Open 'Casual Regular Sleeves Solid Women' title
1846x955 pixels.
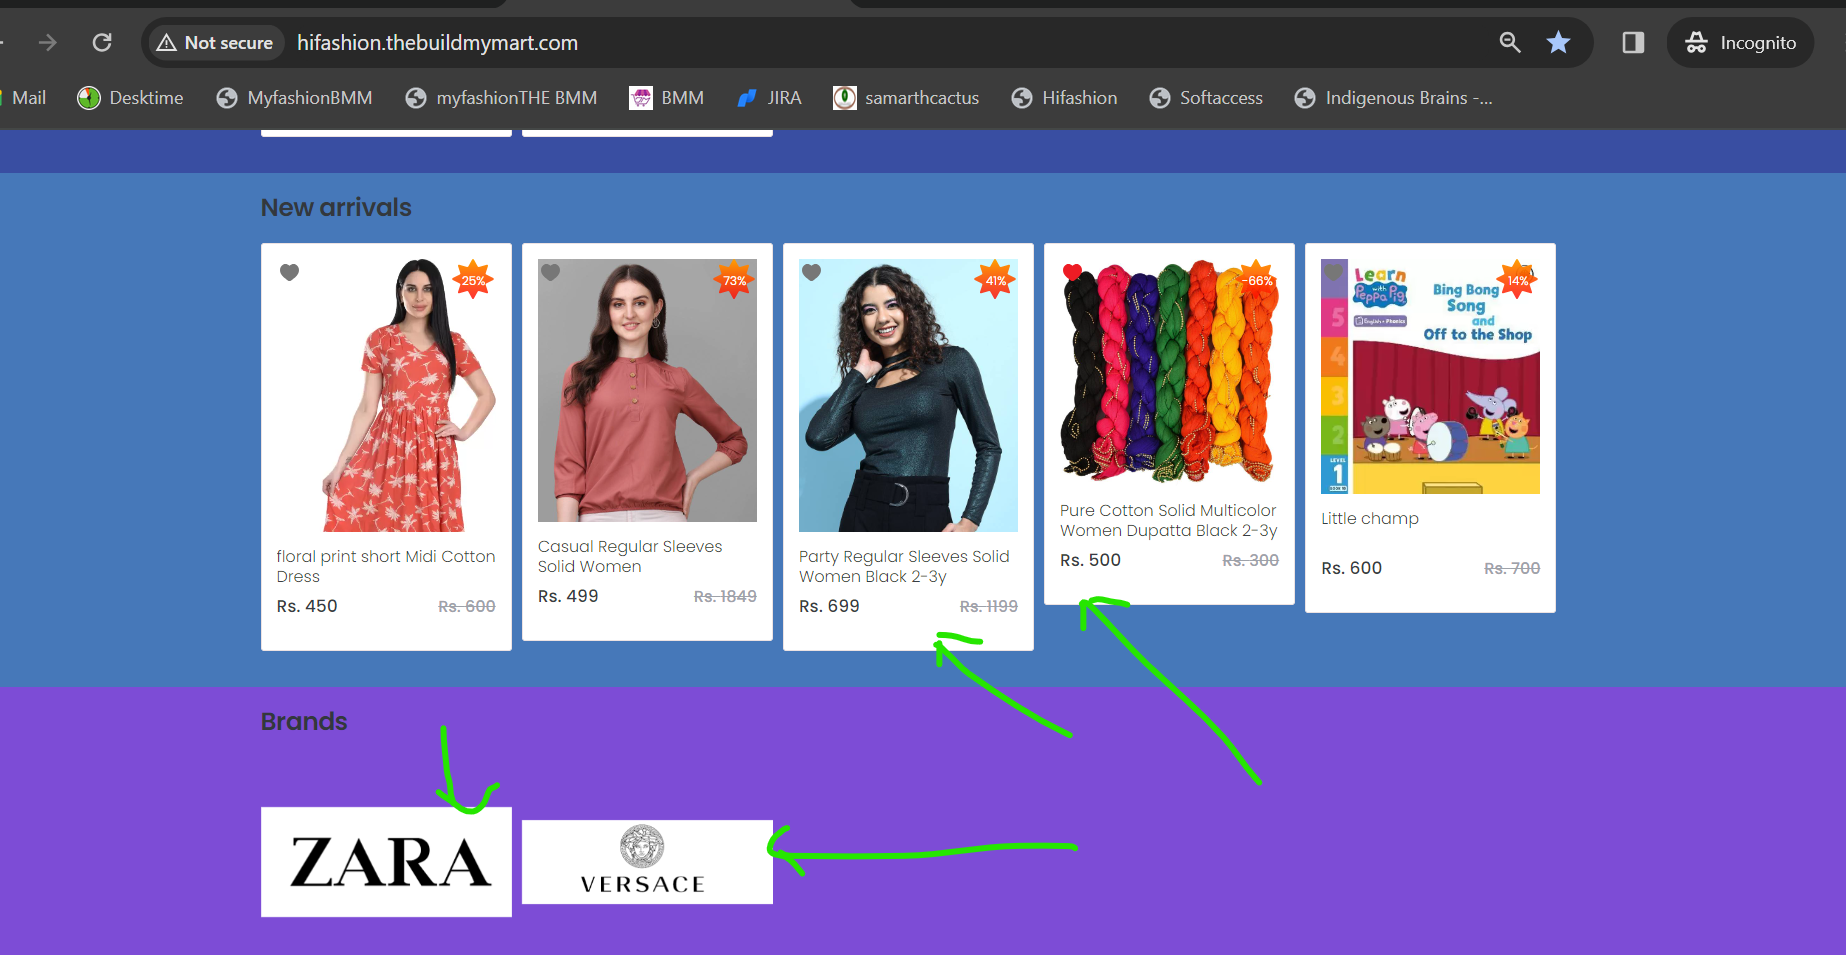pyautogui.click(x=630, y=556)
